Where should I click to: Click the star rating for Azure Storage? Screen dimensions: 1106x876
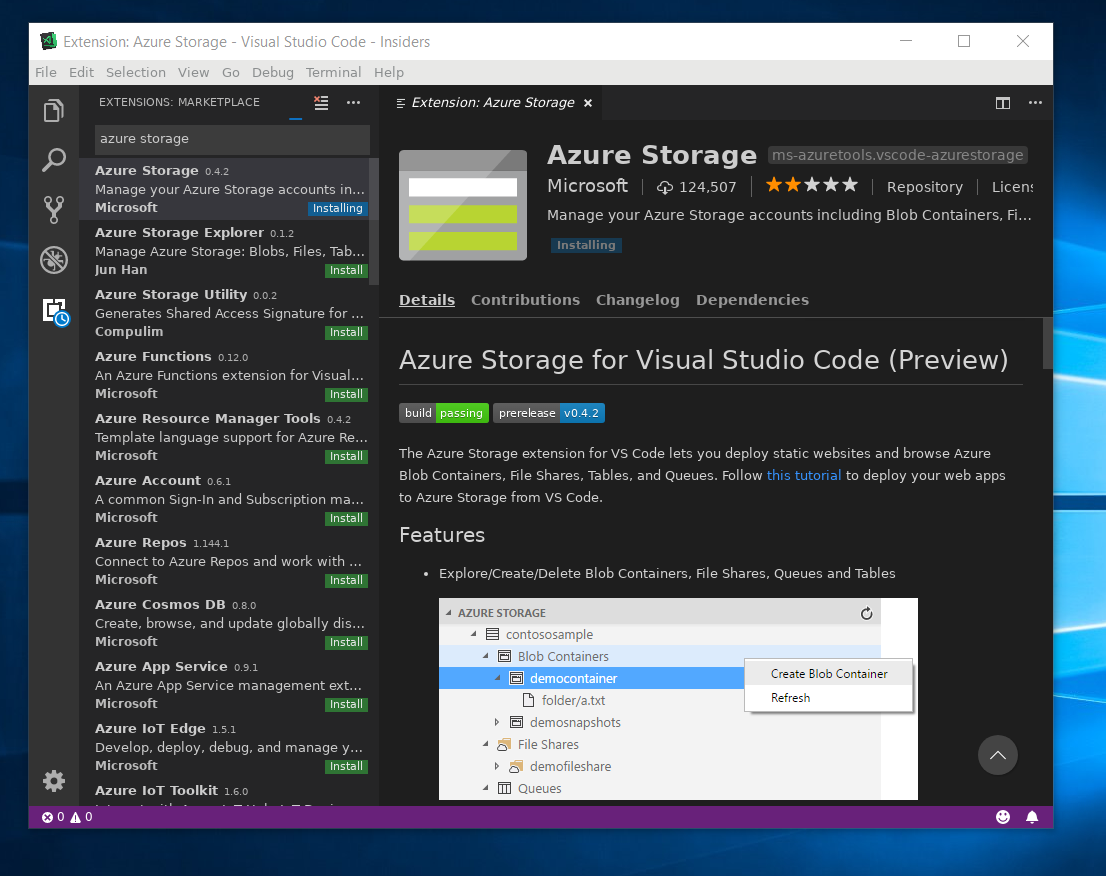(x=811, y=184)
